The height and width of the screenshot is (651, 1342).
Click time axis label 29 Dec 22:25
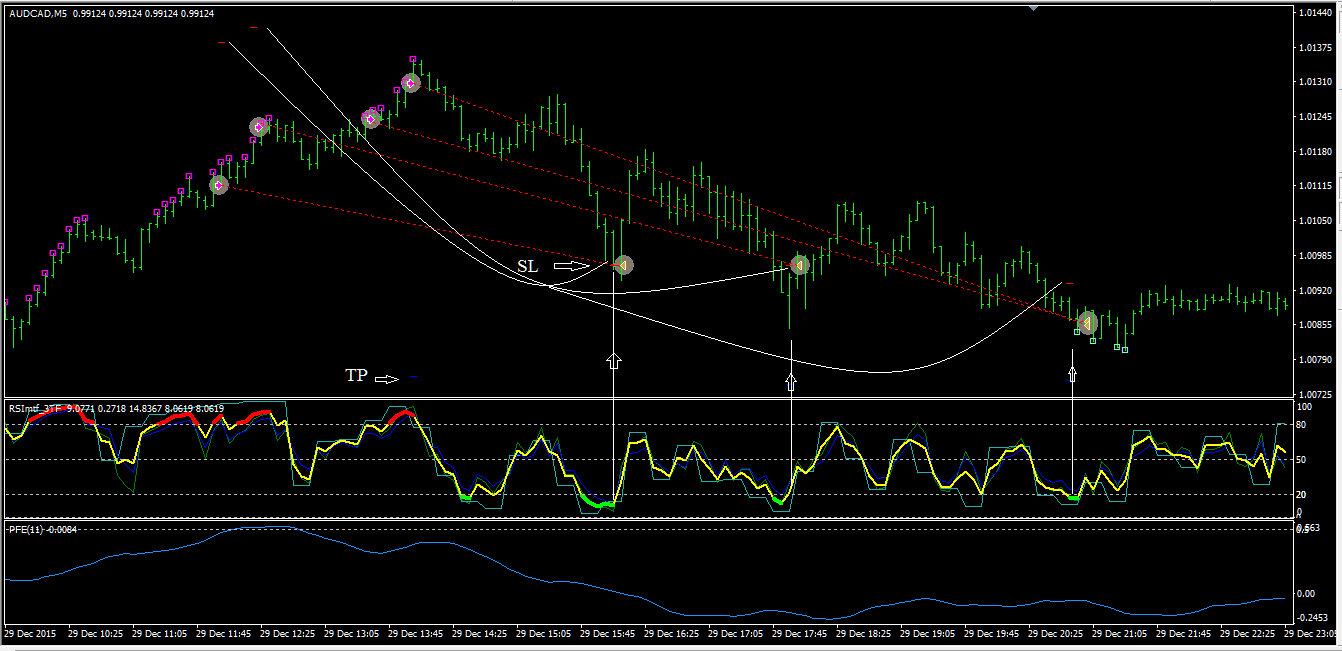pyautogui.click(x=1247, y=634)
